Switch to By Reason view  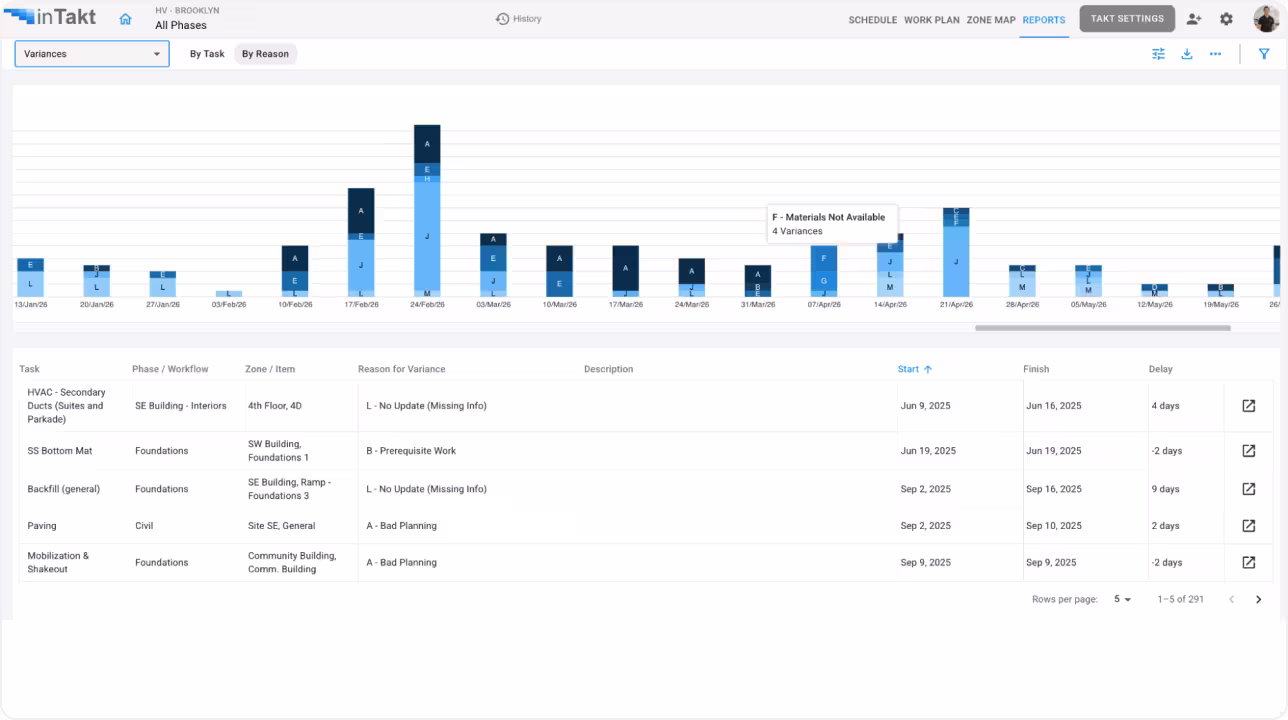pyautogui.click(x=265, y=54)
